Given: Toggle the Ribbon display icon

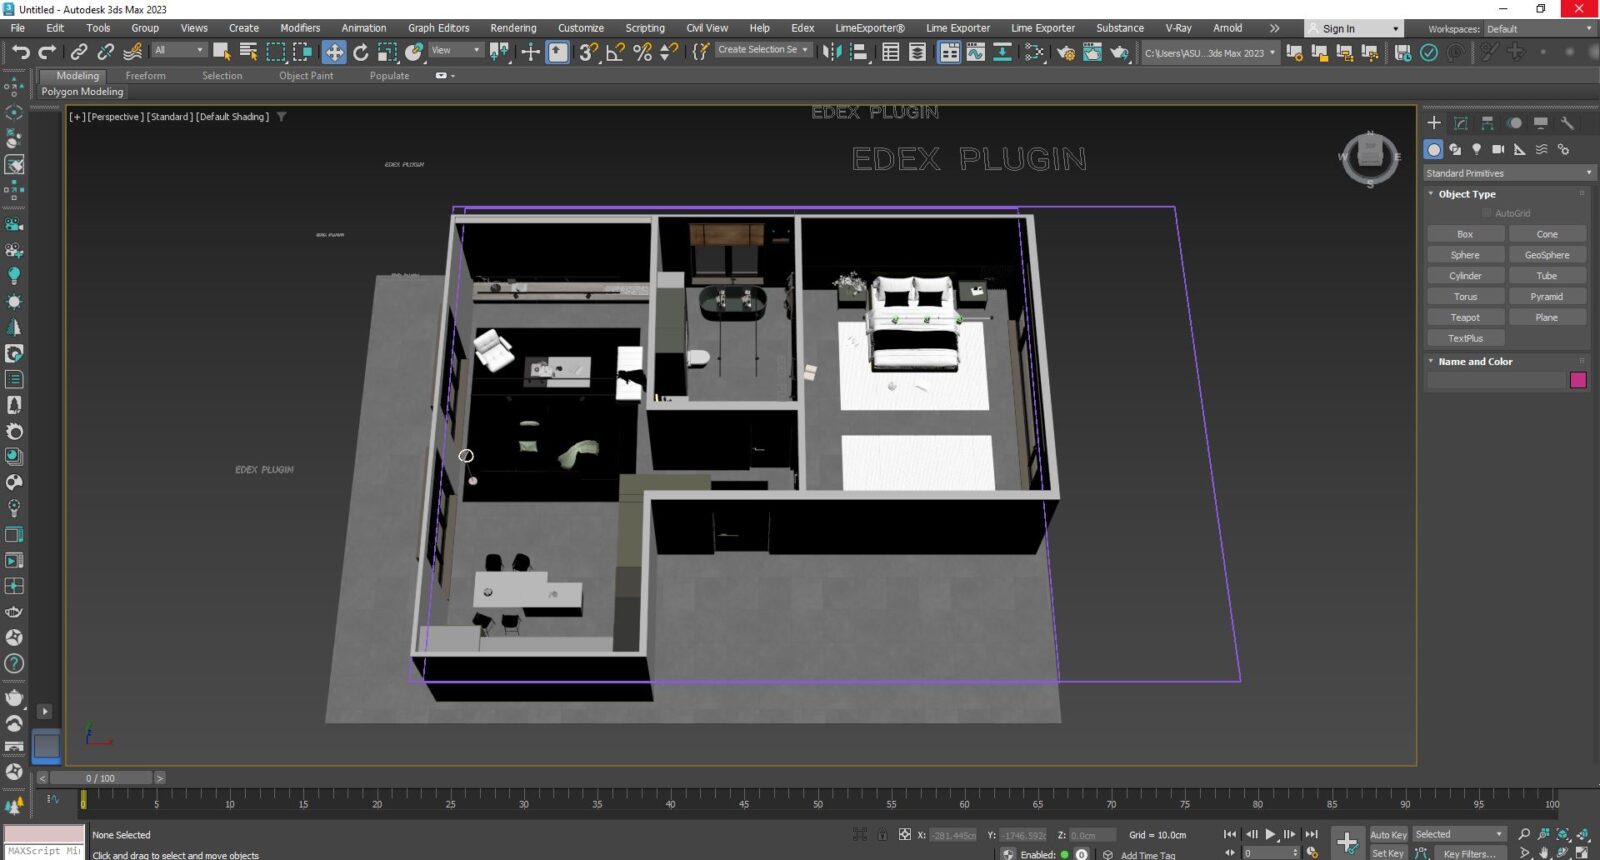Looking at the screenshot, I should point(949,52).
